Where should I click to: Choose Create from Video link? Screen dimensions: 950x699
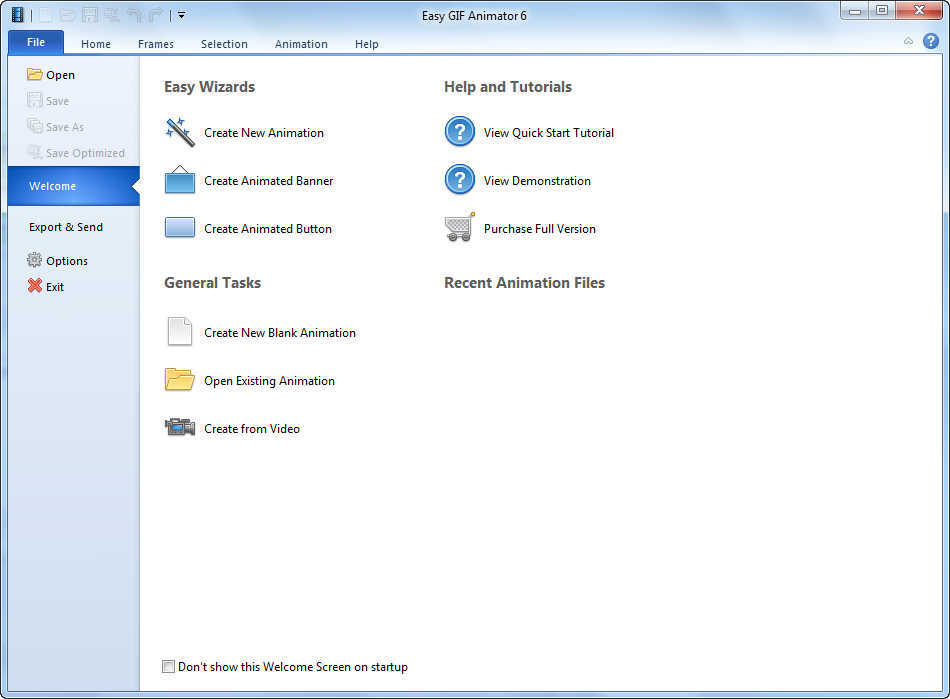coord(251,429)
